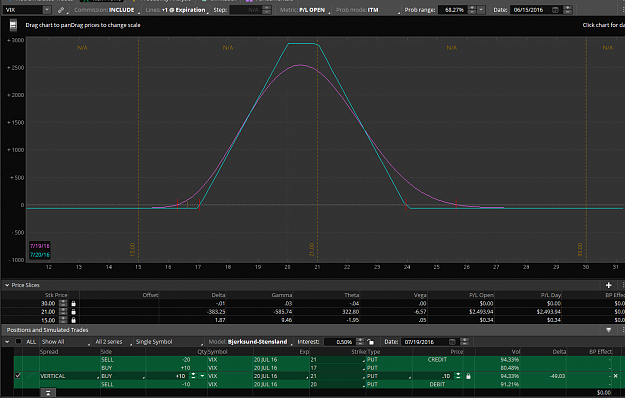625x398 pixels.
Task: Remove the VERTICAL simulated trade
Action: click(615, 376)
